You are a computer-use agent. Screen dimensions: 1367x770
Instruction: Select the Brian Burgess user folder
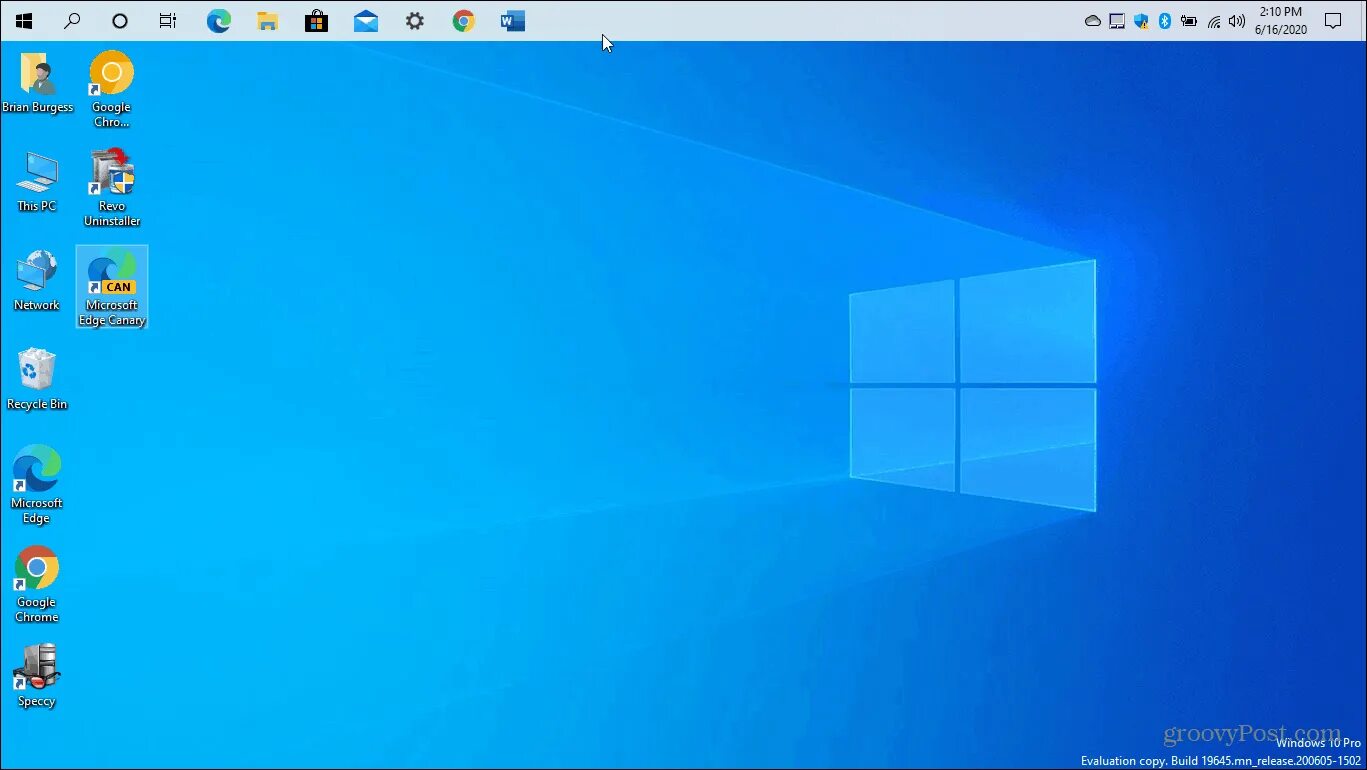tap(37, 83)
